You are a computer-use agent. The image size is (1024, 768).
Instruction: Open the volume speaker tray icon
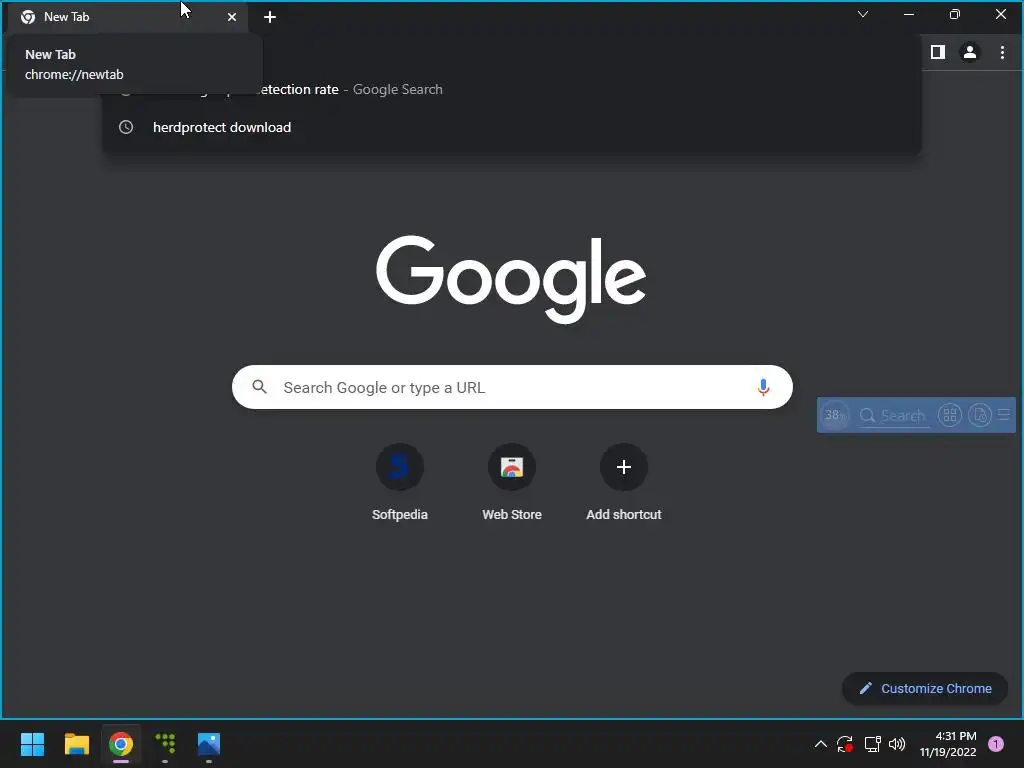coord(897,744)
